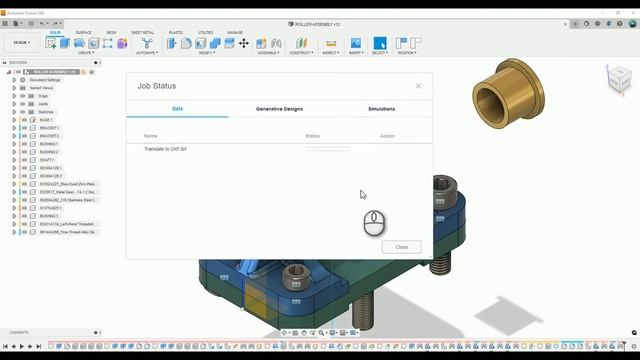Viewport: 640px width, 360px height.
Task: Click the user profile avatar
Action: [632, 24]
